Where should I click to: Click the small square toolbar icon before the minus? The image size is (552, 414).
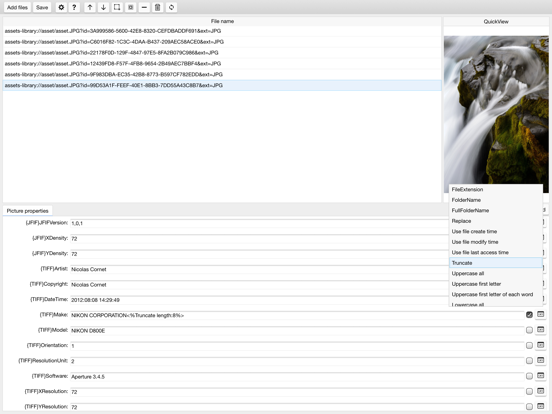(131, 7)
